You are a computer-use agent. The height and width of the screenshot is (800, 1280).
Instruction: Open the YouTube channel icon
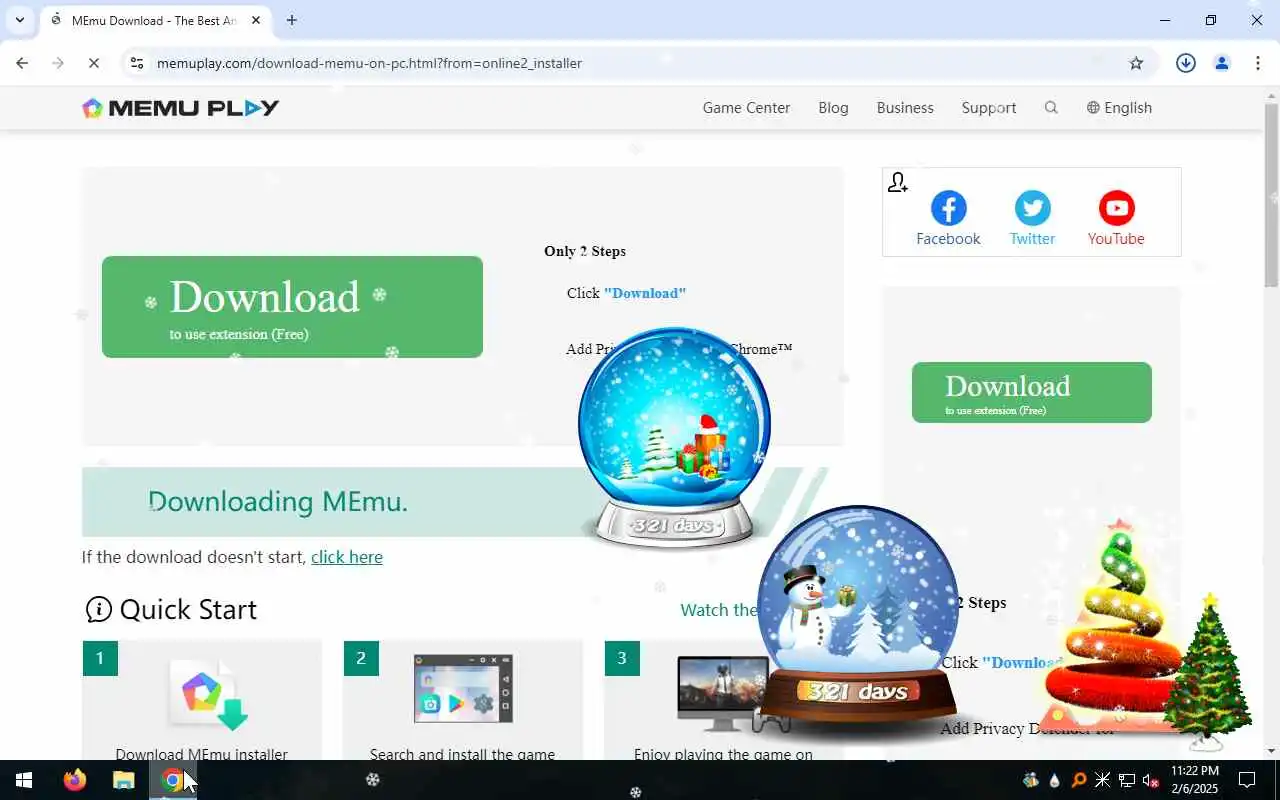[1117, 208]
